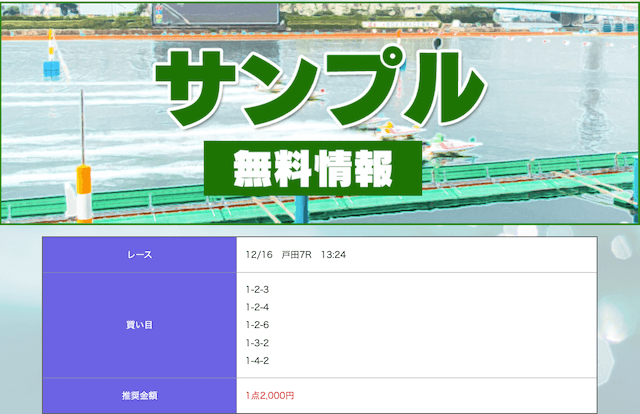This screenshot has width=640, height=414.
Task: Select the 推奨金額 header cell
Action: coord(139,396)
